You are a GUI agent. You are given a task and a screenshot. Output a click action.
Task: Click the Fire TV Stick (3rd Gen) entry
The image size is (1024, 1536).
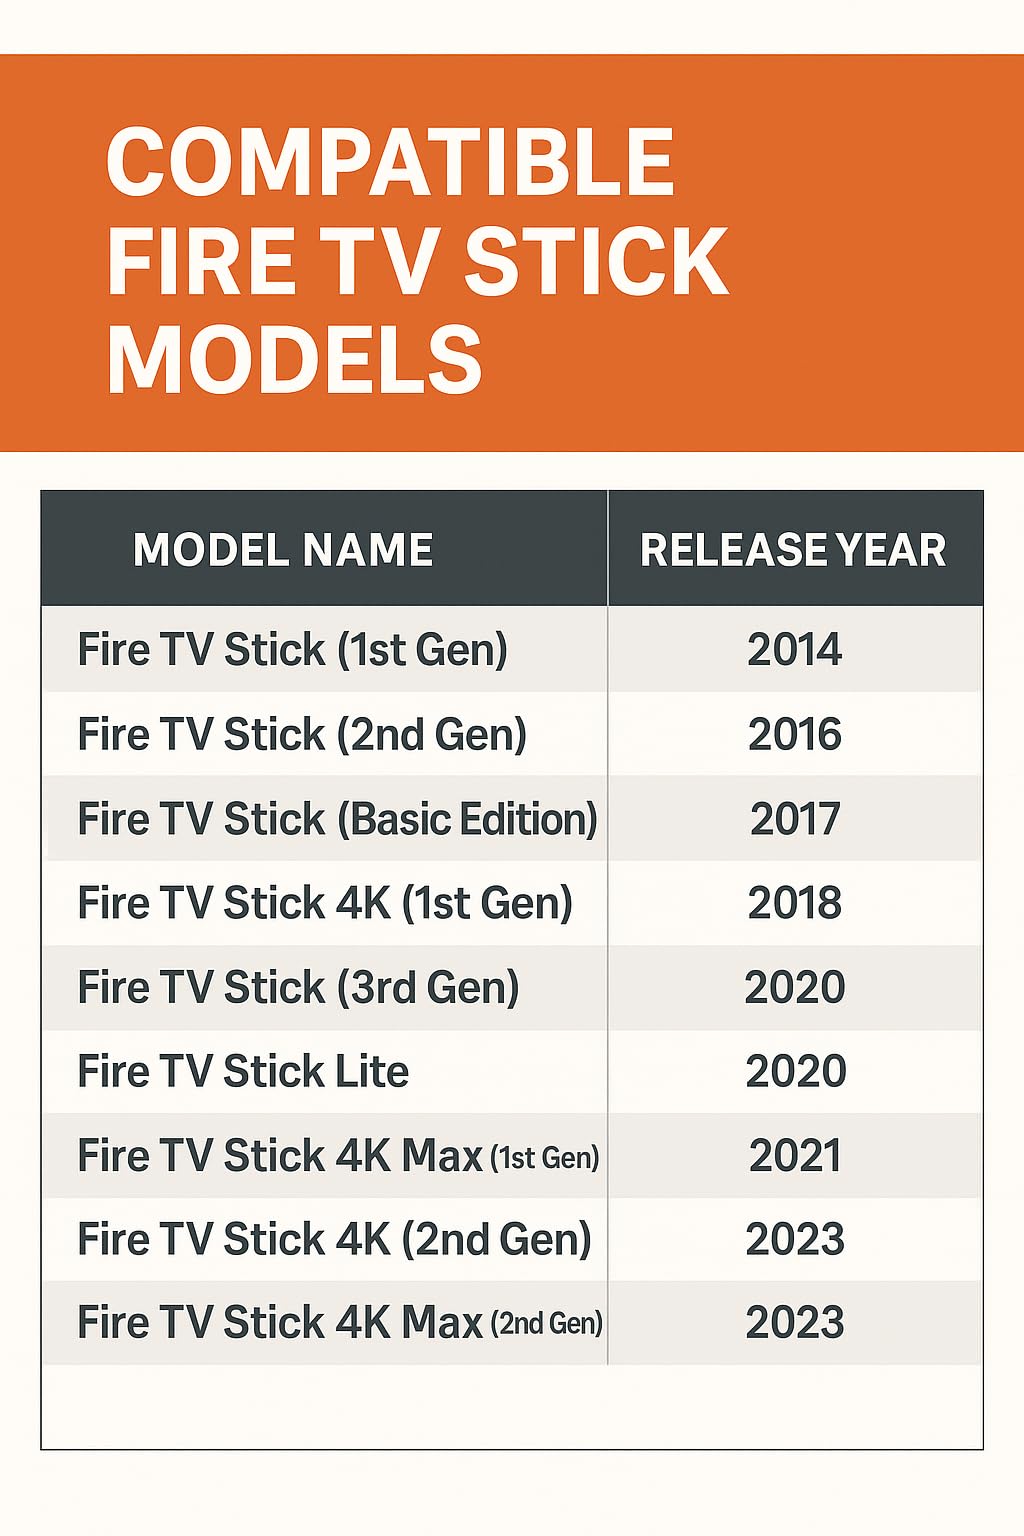click(298, 987)
